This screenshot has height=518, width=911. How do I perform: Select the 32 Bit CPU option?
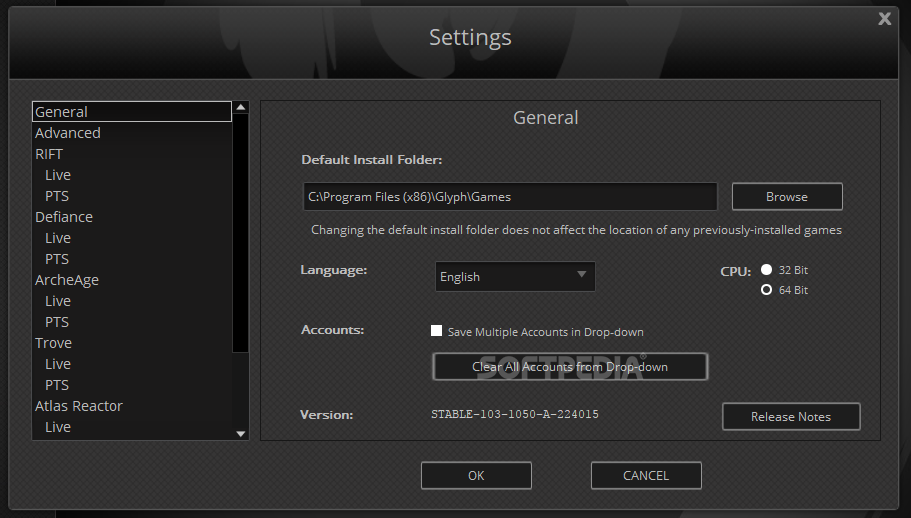[x=766, y=269]
